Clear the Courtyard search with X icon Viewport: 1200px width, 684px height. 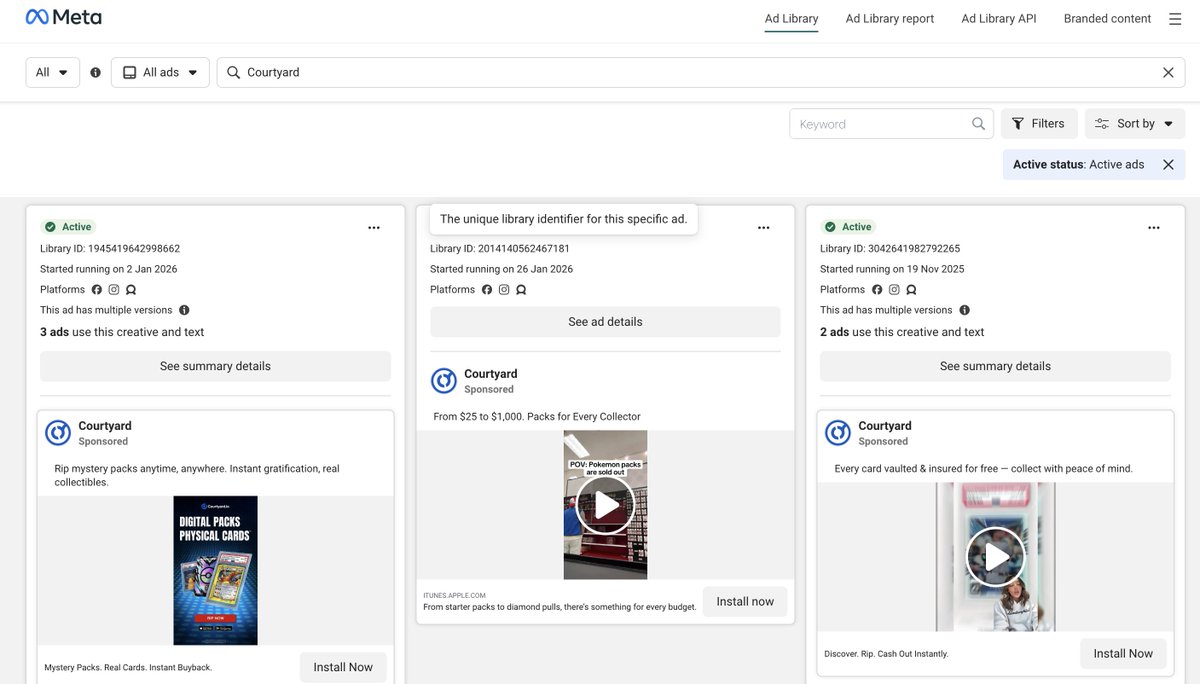(x=1168, y=72)
